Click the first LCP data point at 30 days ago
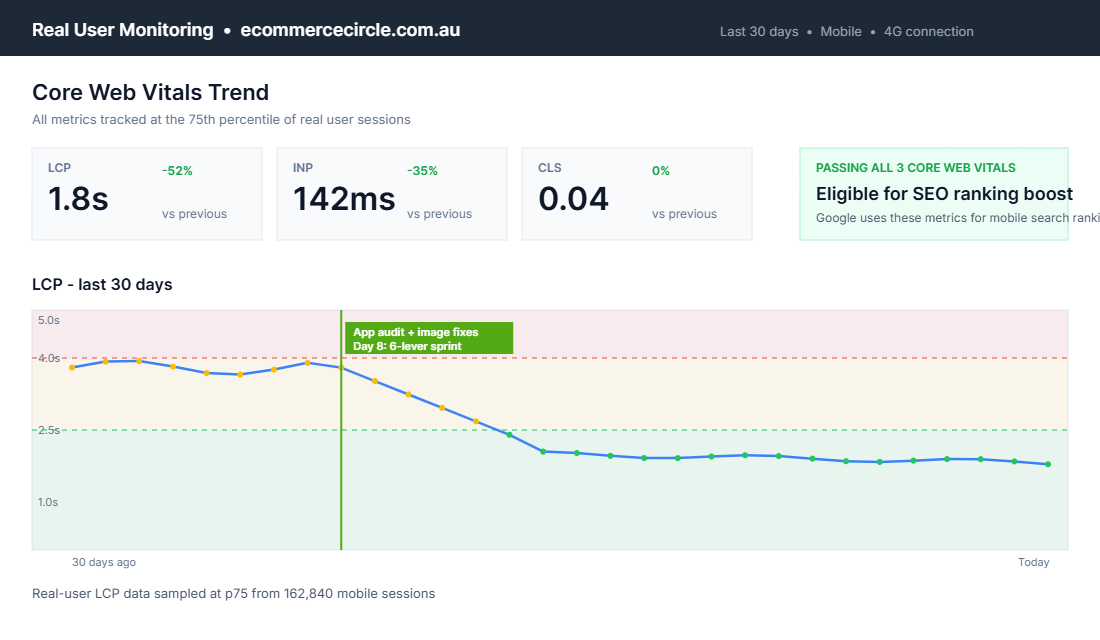Viewport: 1100px width, 640px height. [x=72, y=368]
